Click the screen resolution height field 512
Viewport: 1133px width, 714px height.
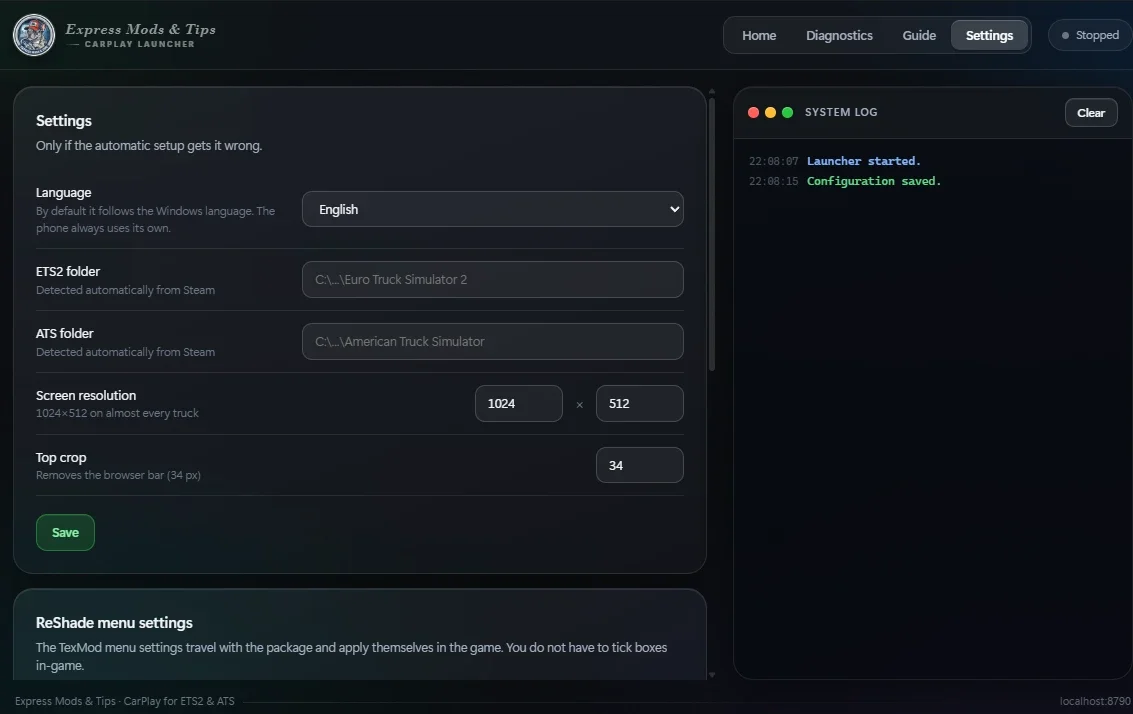pyautogui.click(x=639, y=403)
